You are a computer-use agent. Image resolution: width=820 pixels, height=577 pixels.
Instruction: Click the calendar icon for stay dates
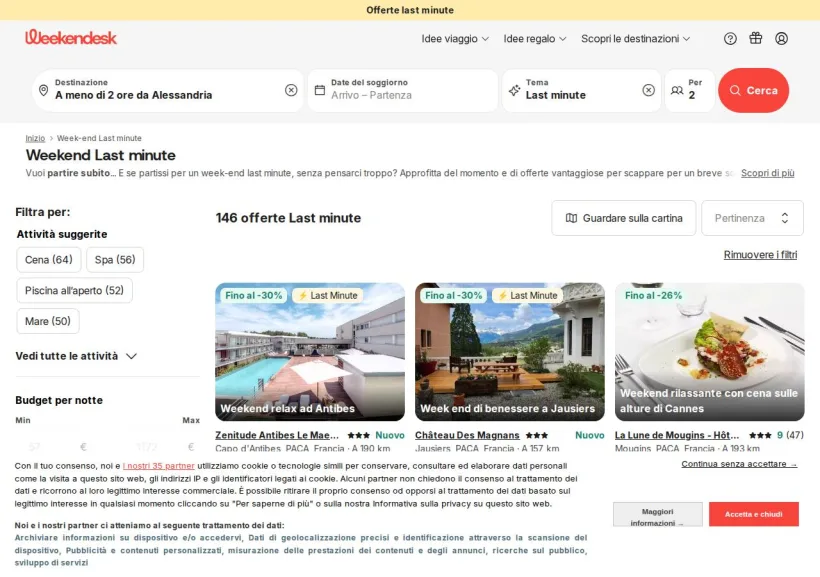[320, 90]
